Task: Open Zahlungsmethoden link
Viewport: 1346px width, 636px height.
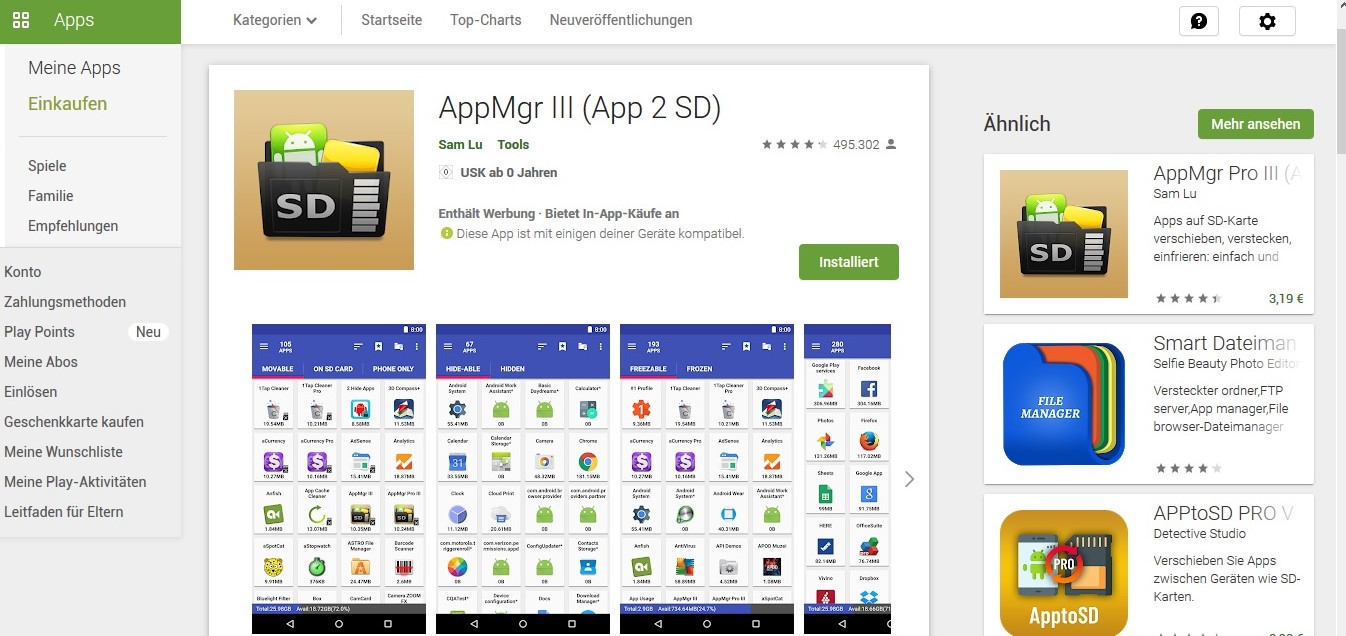Action: coord(65,302)
